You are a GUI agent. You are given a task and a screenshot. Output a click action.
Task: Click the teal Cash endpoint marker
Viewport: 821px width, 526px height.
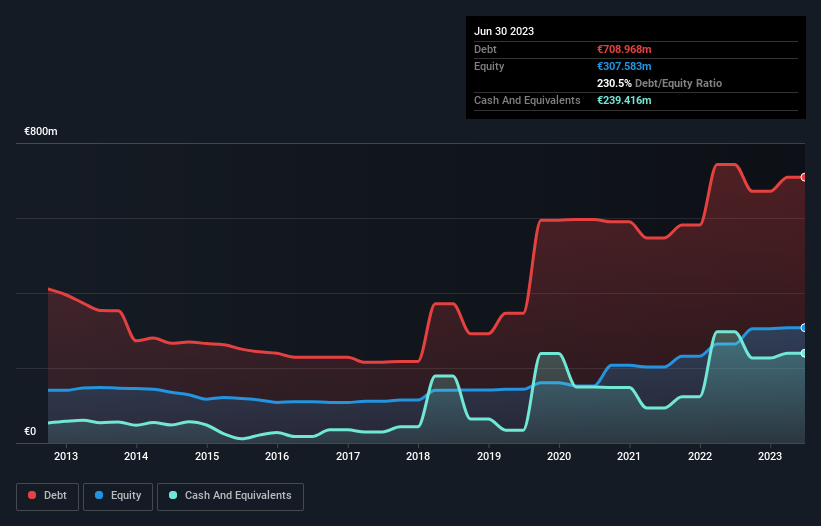coord(804,353)
